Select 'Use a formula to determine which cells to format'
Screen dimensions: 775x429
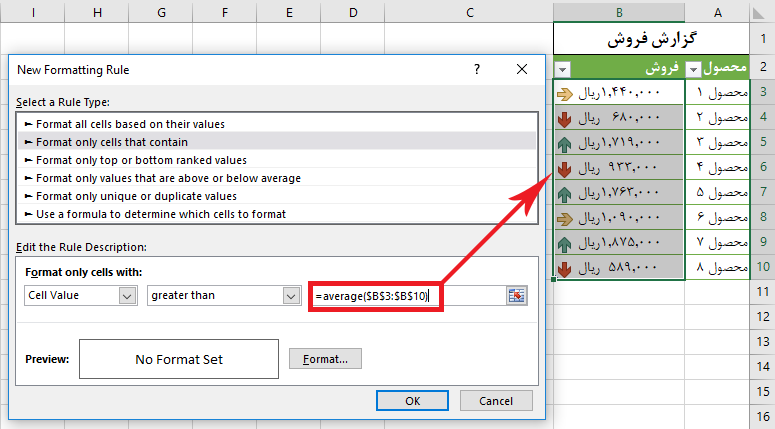[x=277, y=214]
